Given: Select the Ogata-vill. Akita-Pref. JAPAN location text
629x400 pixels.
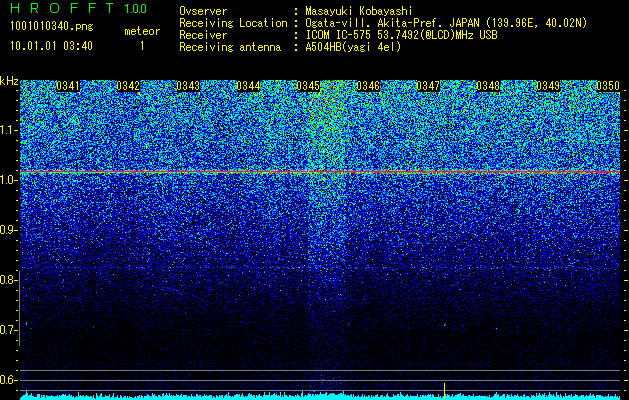Looking at the screenshot, I should point(446,23).
